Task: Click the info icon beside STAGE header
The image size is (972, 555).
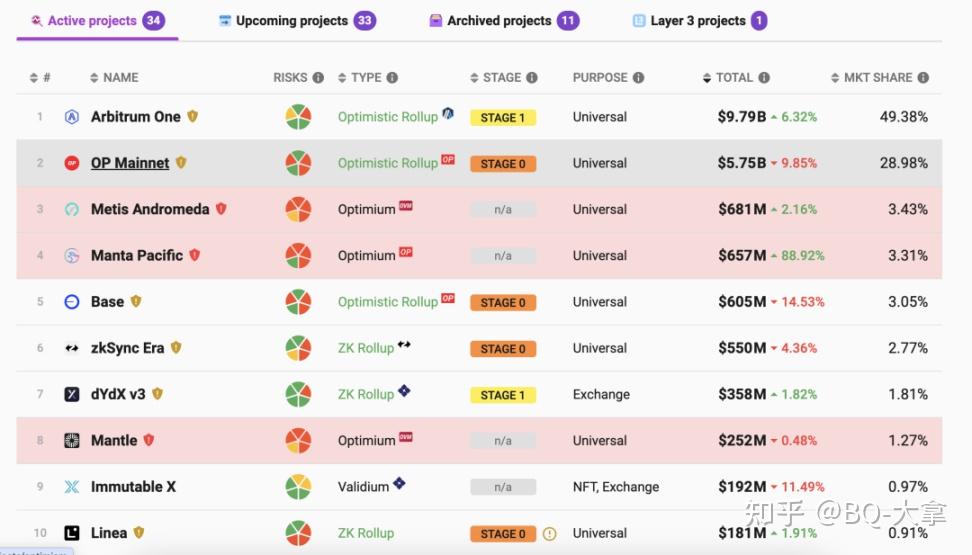Action: 532,78
